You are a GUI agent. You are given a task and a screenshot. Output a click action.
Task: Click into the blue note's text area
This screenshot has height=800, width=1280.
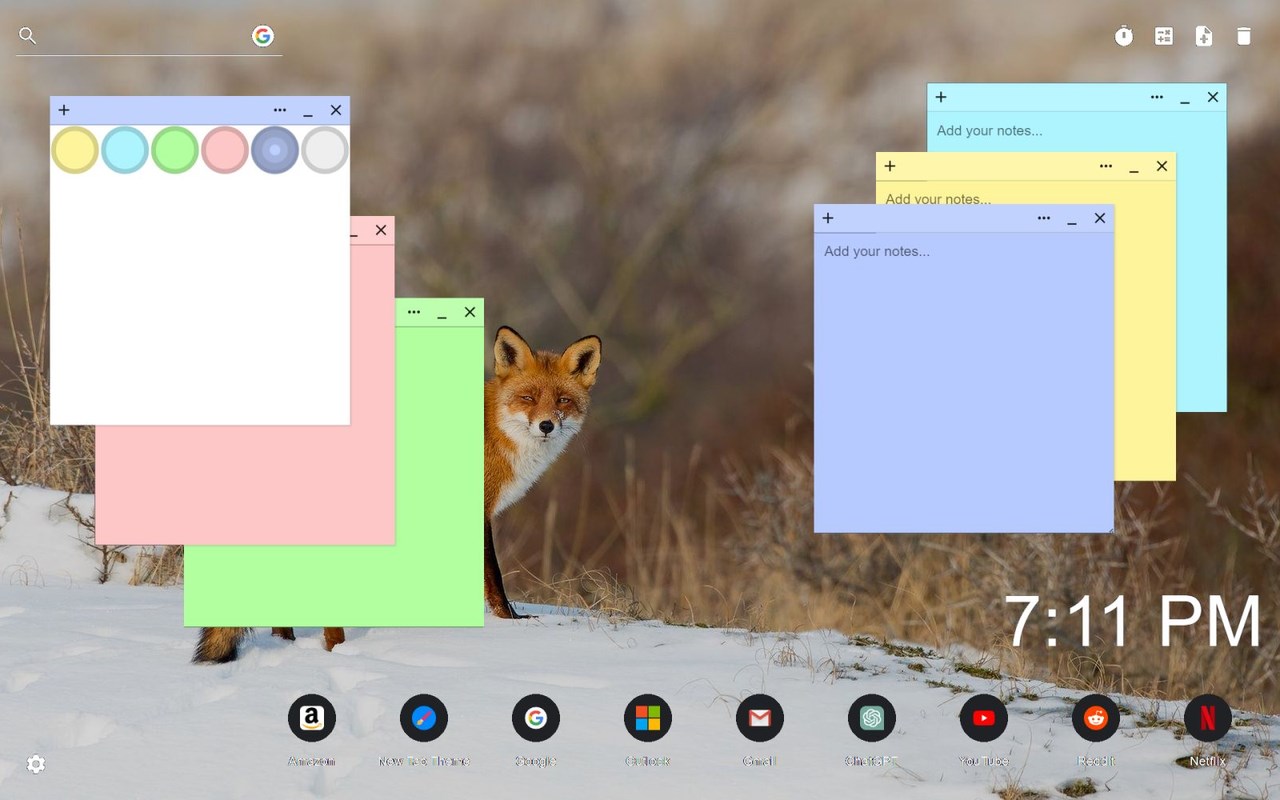point(964,382)
